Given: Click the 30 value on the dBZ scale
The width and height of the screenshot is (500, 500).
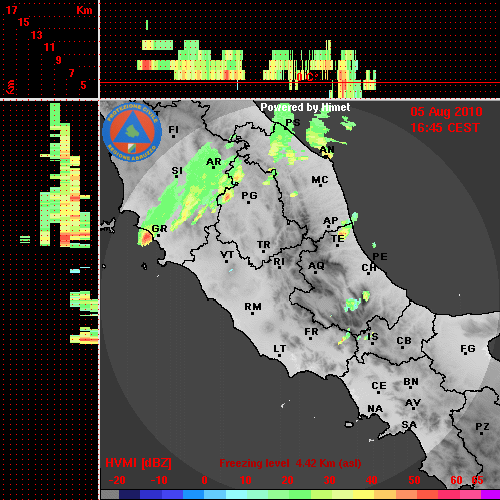Looking at the screenshot, I should pyautogui.click(x=330, y=480).
